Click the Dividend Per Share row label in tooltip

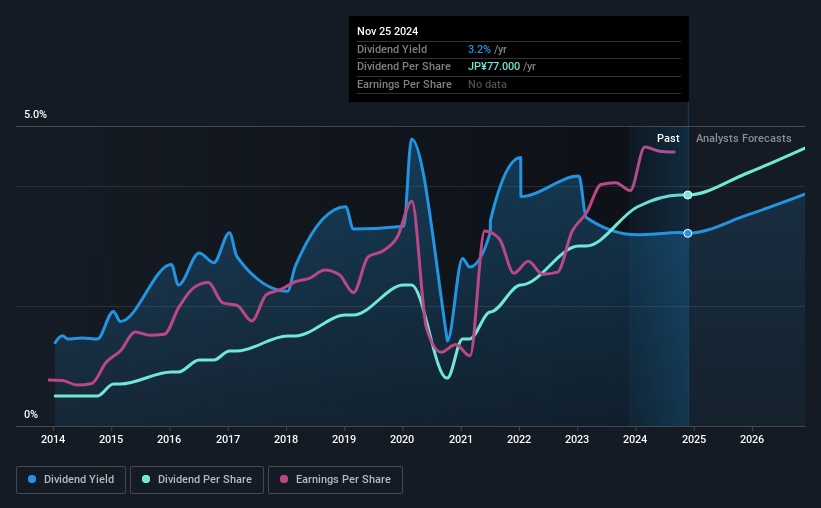point(404,67)
